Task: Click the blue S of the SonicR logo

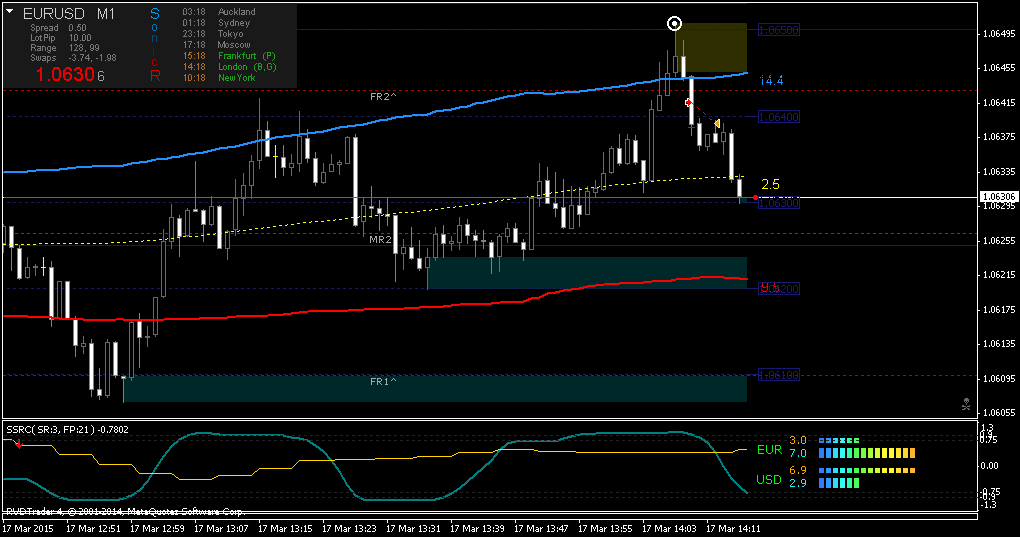Action: pos(155,14)
